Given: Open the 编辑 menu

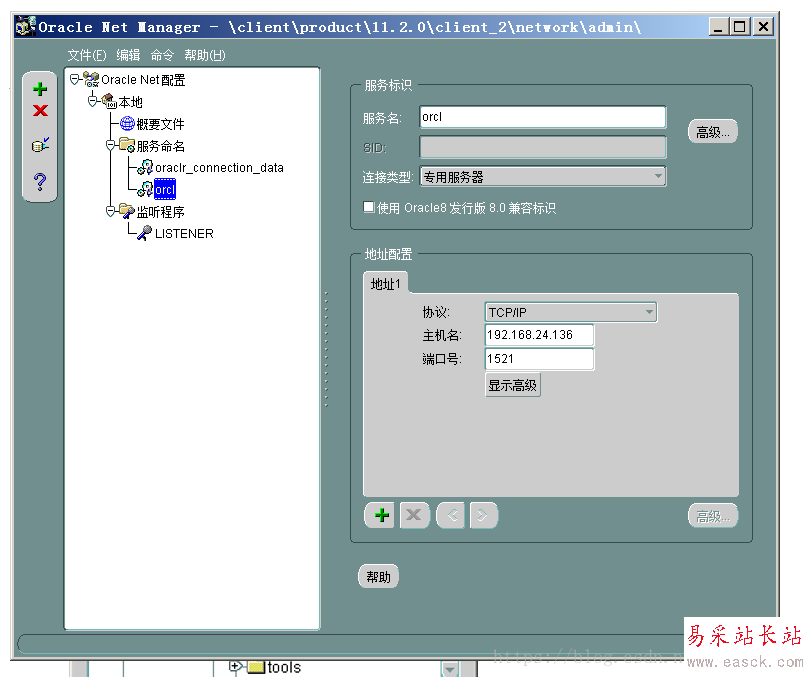Looking at the screenshot, I should click(x=128, y=55).
